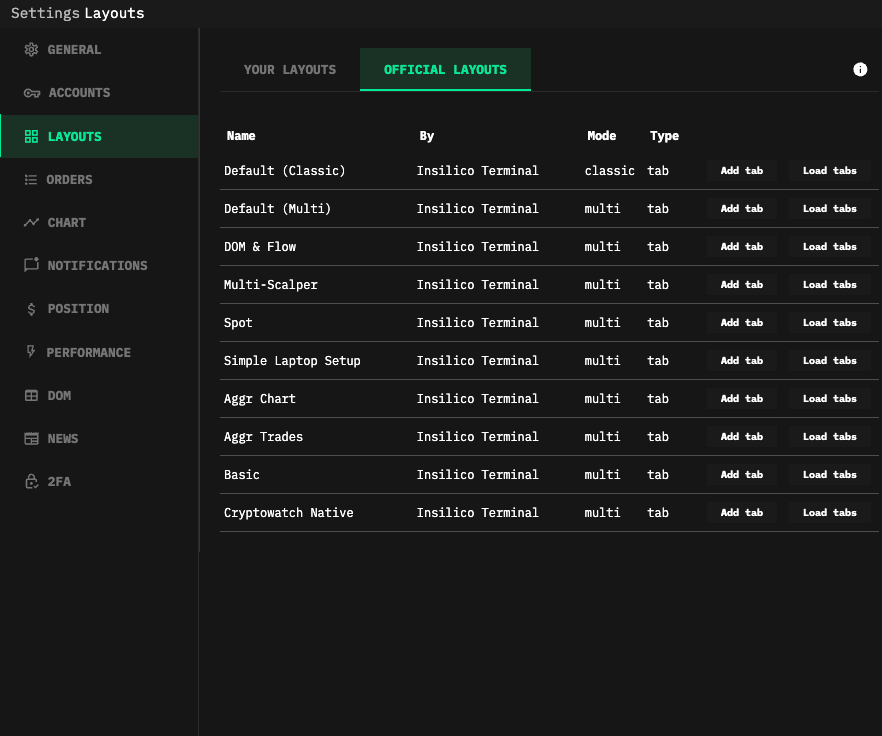Click the 'Default (Classic)' layout name
The image size is (882, 736).
click(x=285, y=170)
